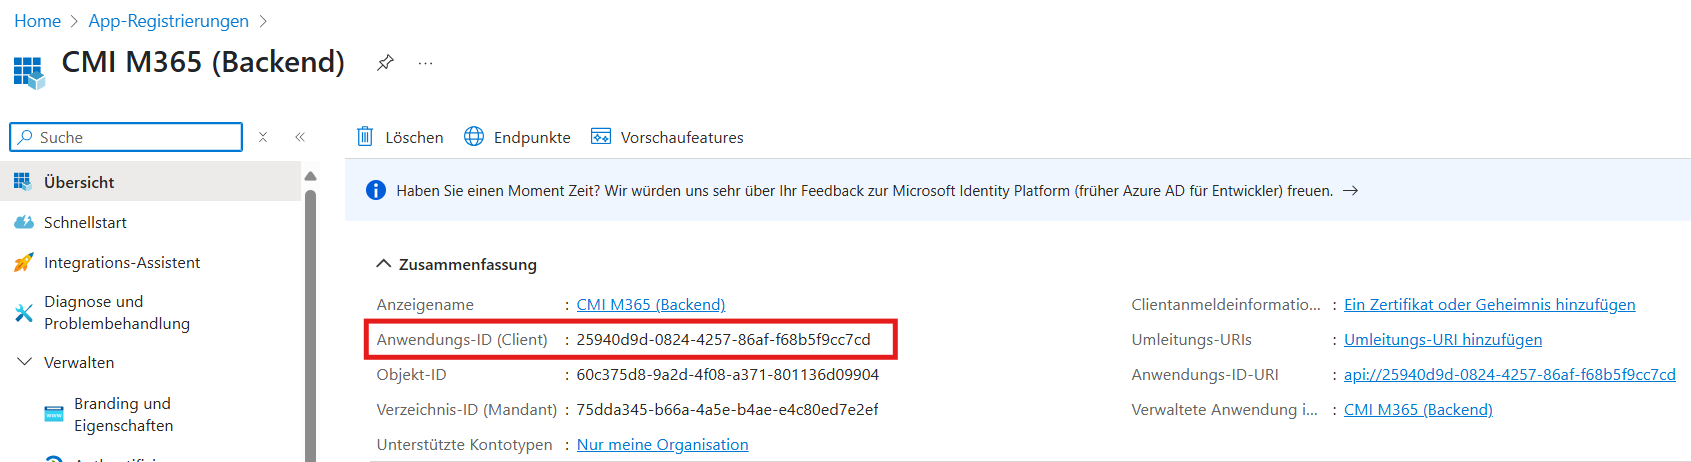
Task: Click the Vorschaufeatures preview icon
Action: 601,136
